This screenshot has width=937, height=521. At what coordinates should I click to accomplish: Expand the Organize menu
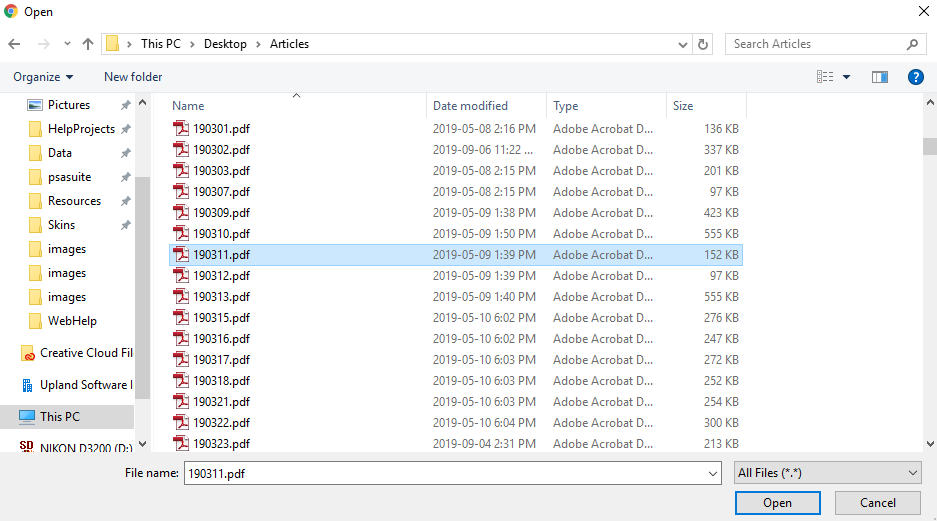[x=43, y=77]
